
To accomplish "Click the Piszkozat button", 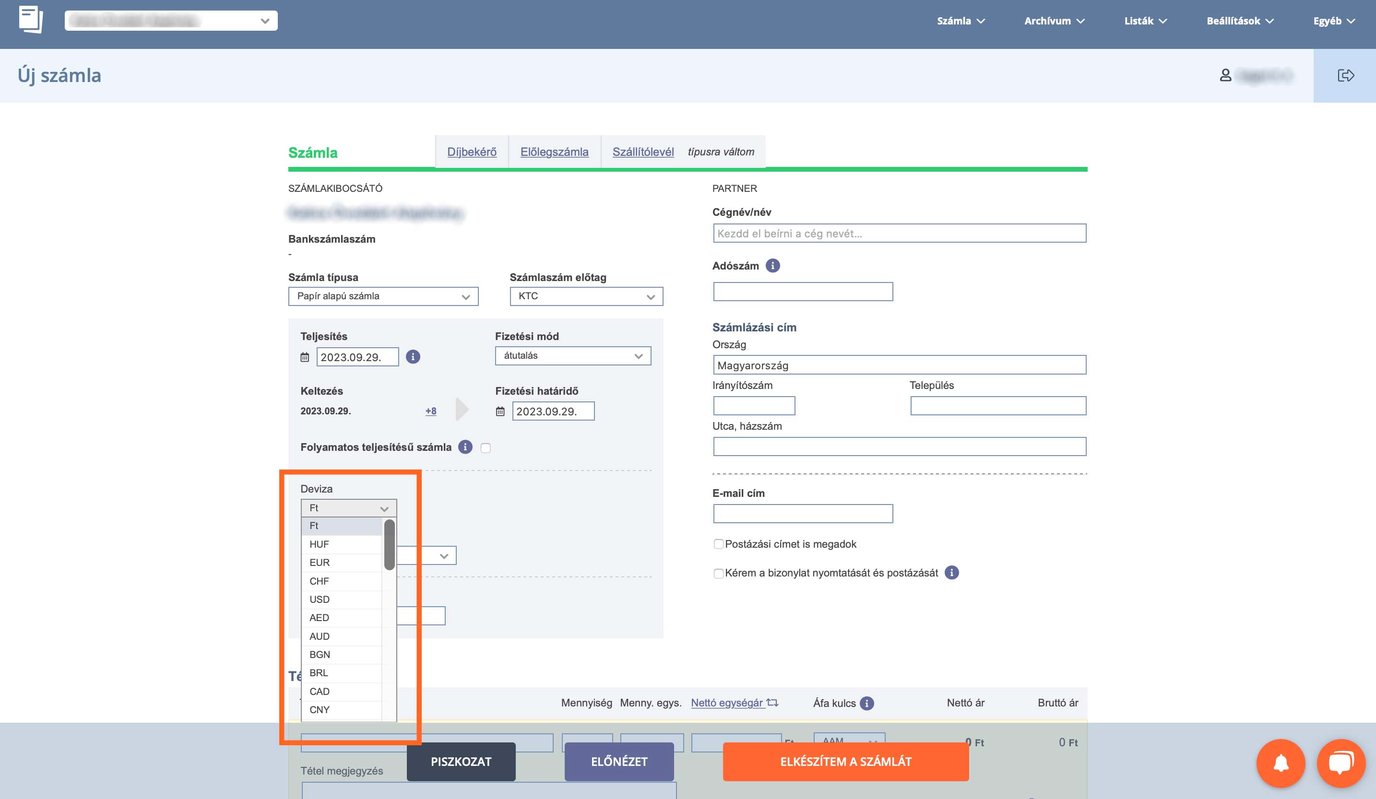I will tap(461, 761).
